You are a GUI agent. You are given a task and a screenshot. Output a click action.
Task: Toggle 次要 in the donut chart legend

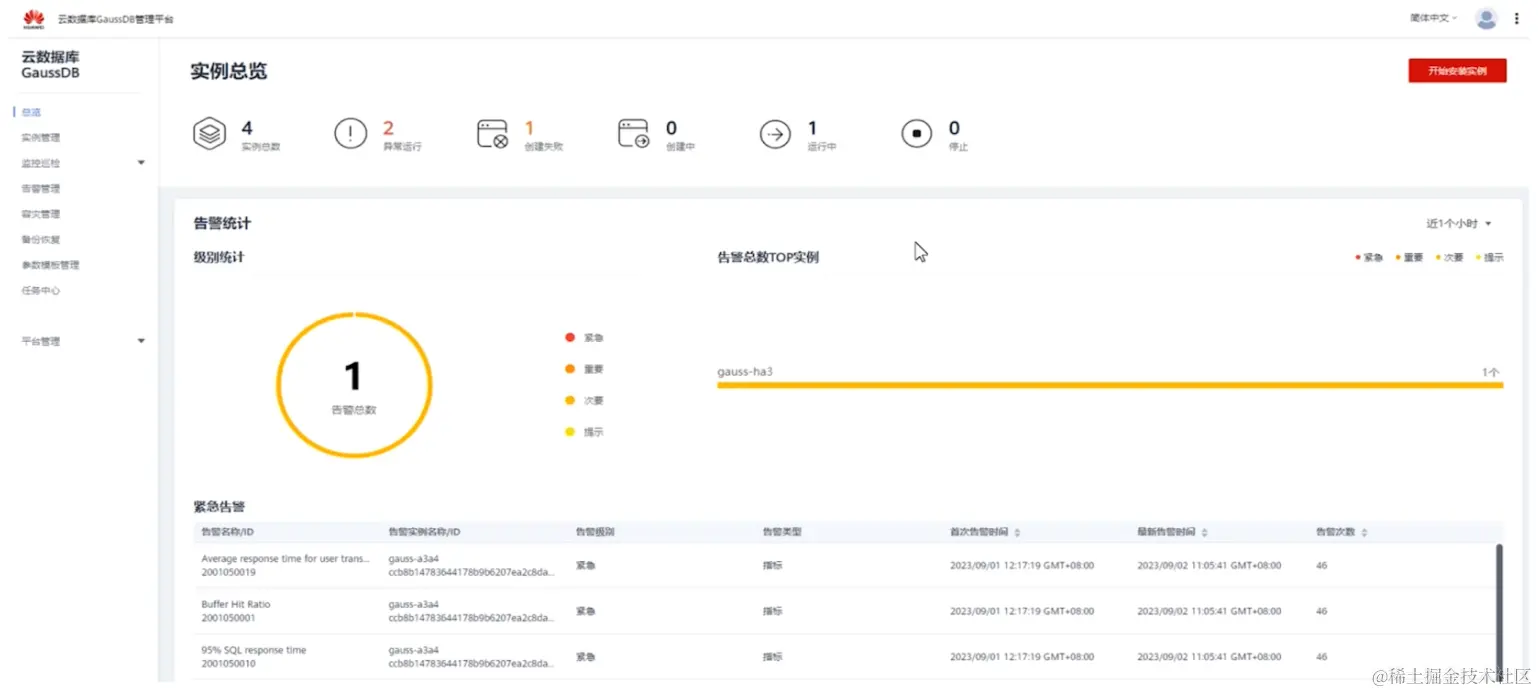click(x=585, y=401)
